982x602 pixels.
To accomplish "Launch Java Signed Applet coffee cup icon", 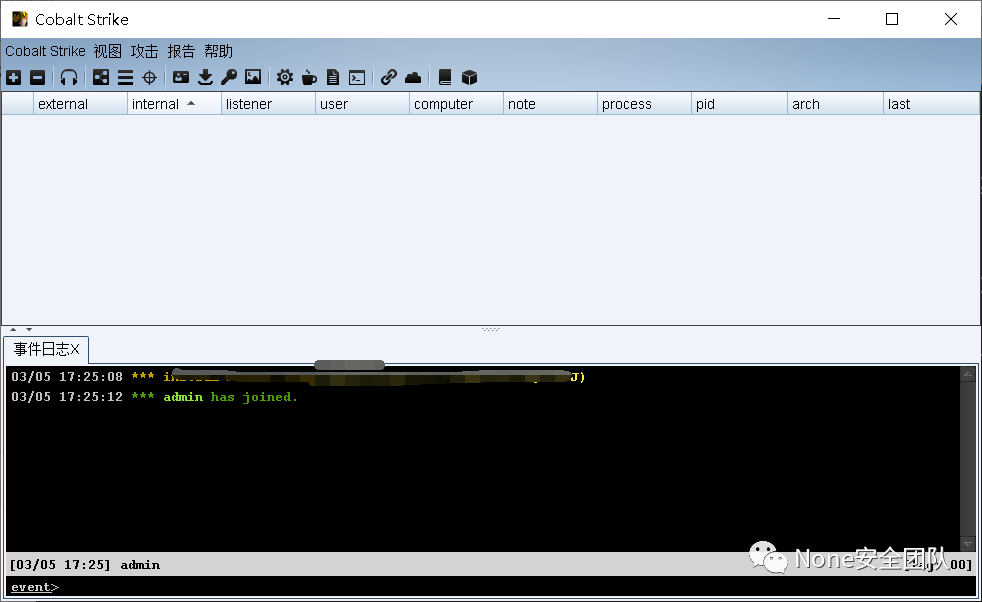I will click(x=309, y=78).
